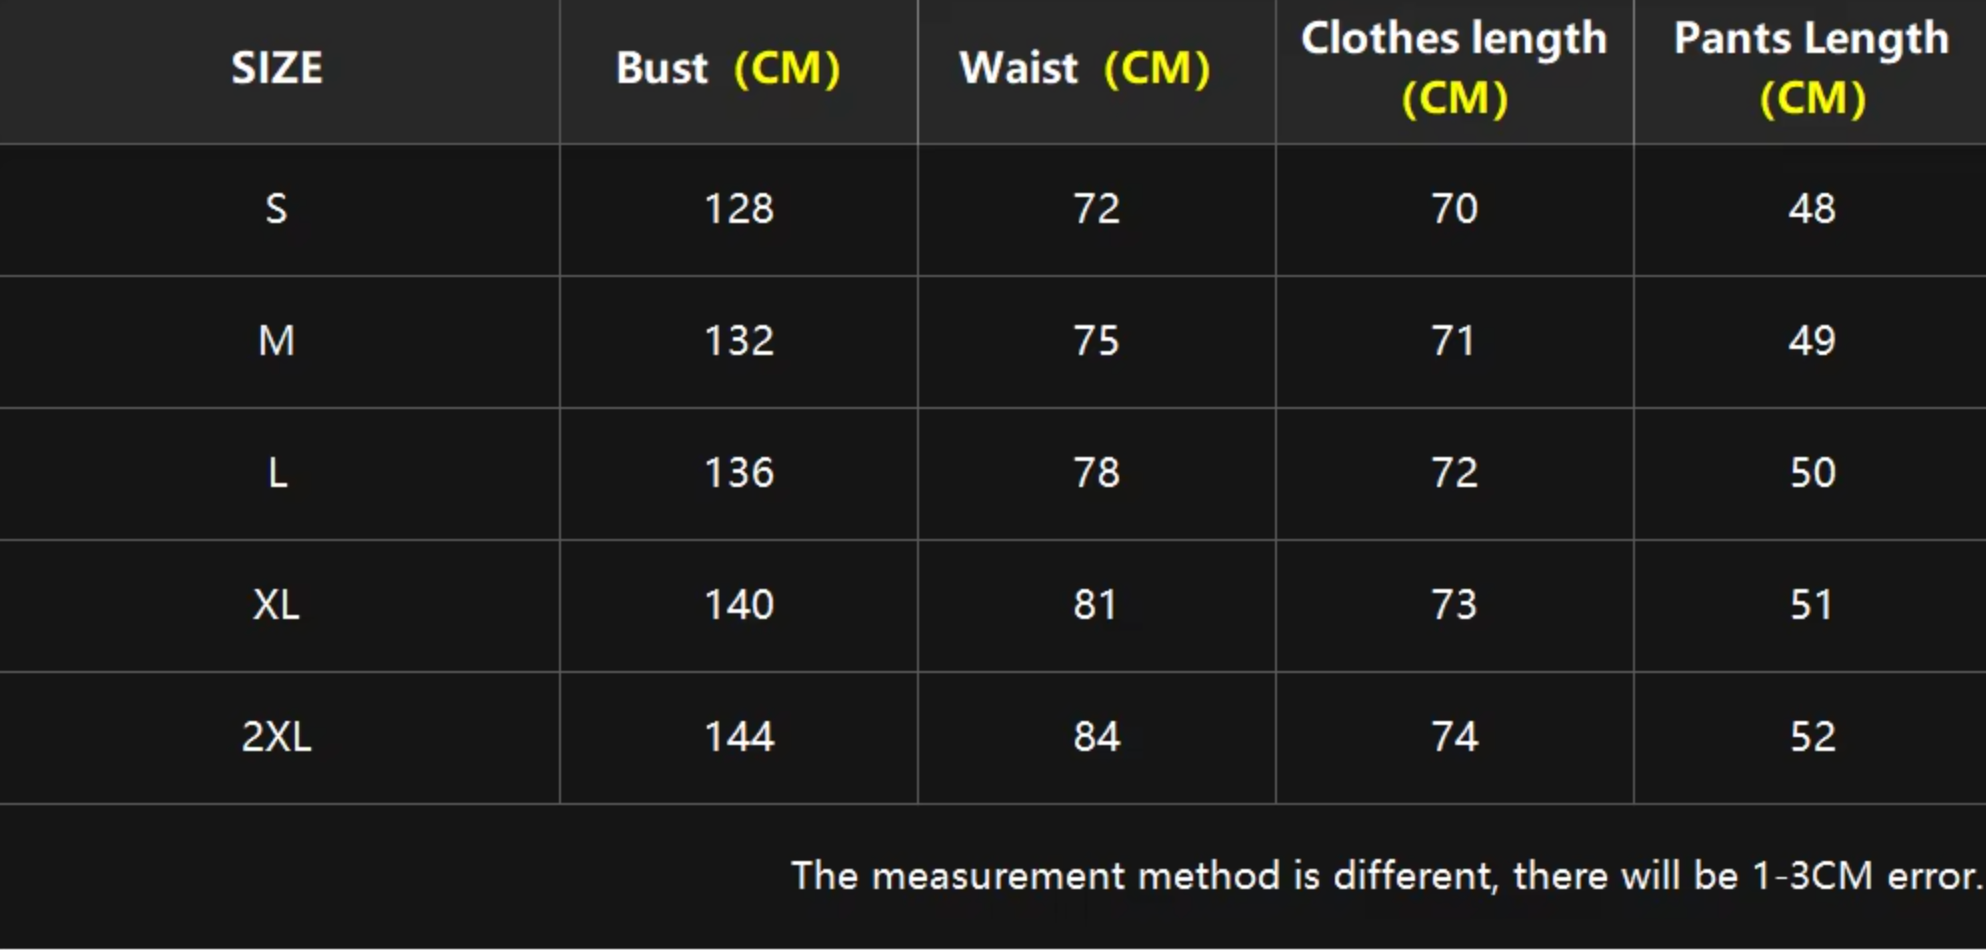Click the Bust (CM) column header
This screenshot has width=1986, height=950.
click(x=728, y=69)
